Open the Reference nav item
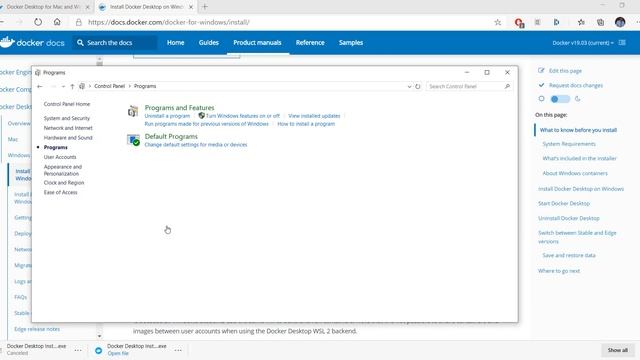 [x=310, y=42]
